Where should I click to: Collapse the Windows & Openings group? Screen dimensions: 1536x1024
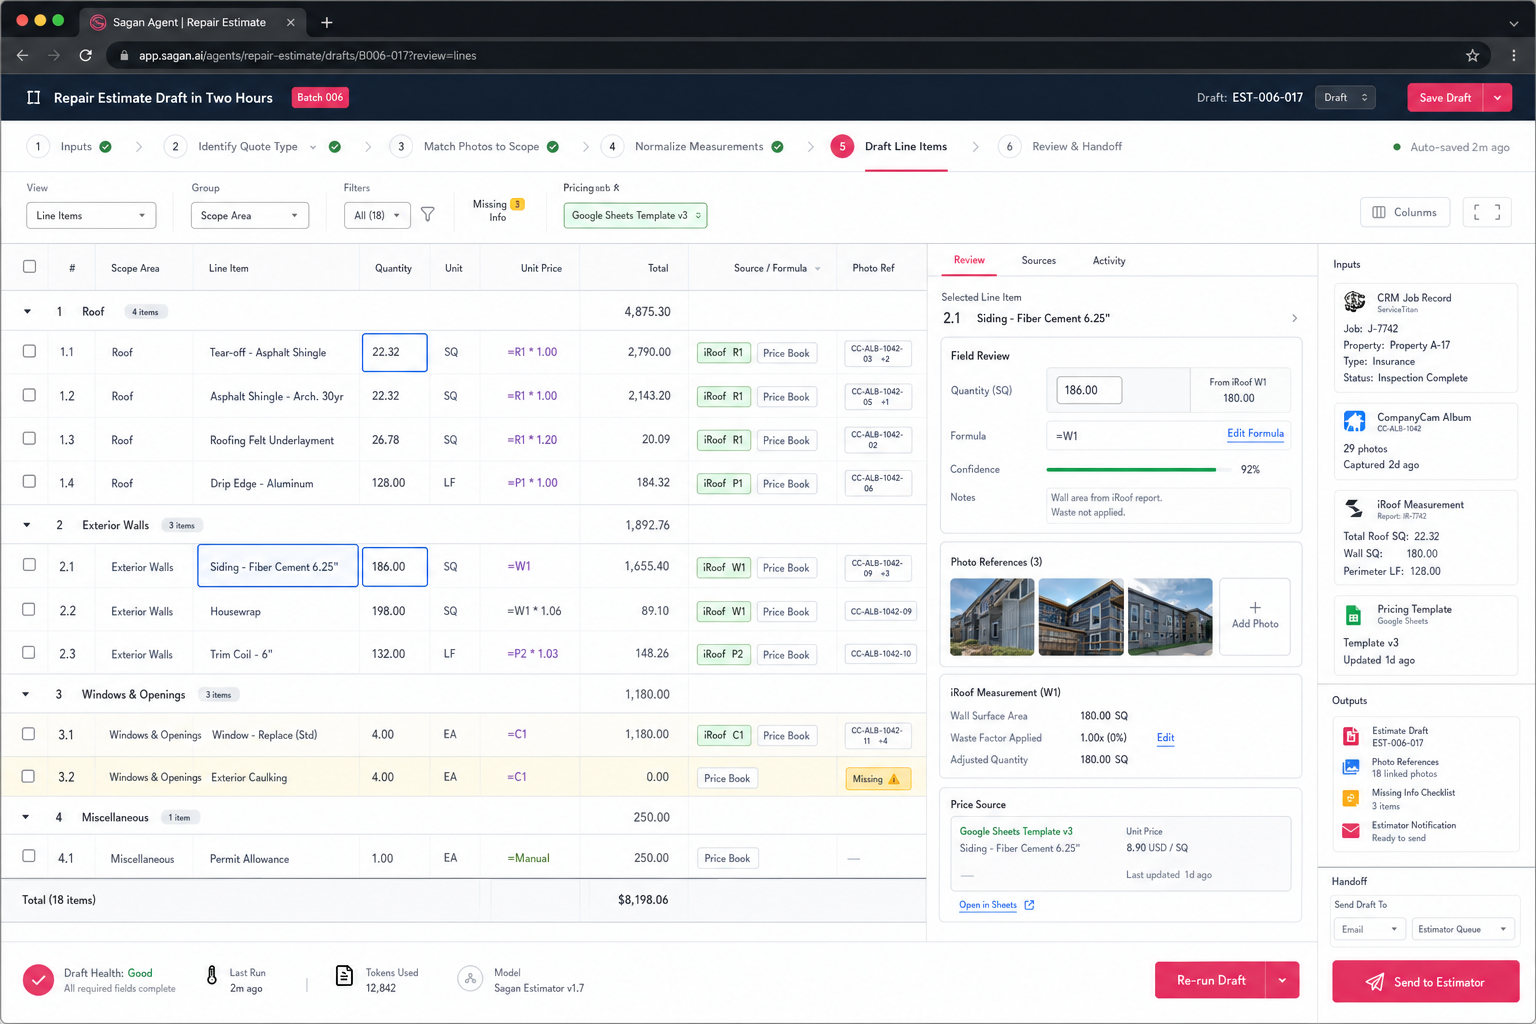(27, 694)
